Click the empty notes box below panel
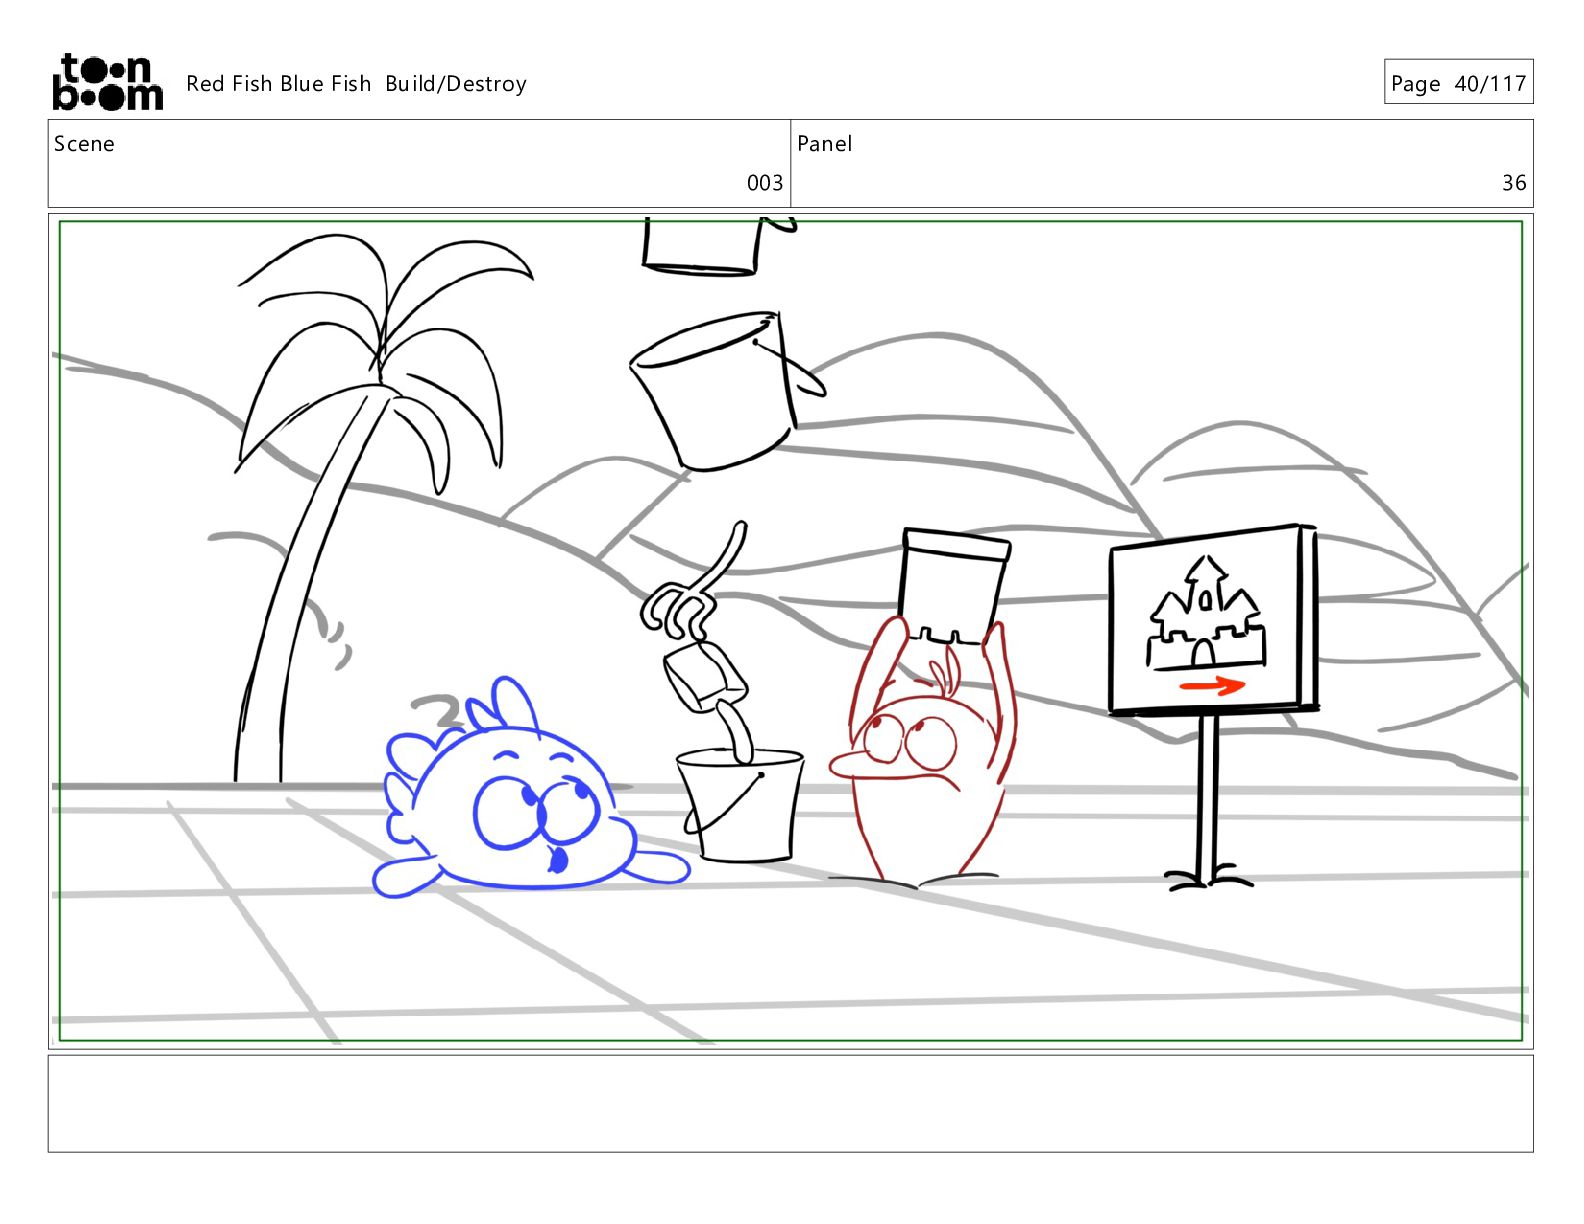 coord(790,1104)
